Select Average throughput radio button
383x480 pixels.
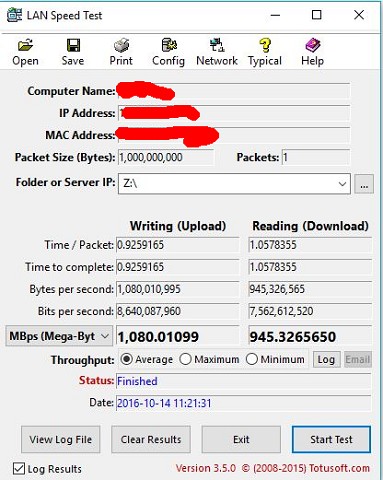[x=126, y=359]
